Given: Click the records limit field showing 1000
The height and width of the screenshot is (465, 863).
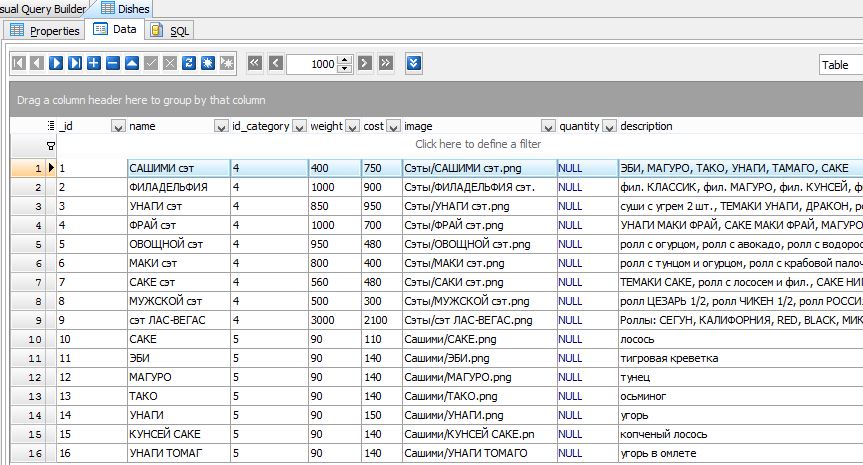Looking at the screenshot, I should tap(313, 64).
